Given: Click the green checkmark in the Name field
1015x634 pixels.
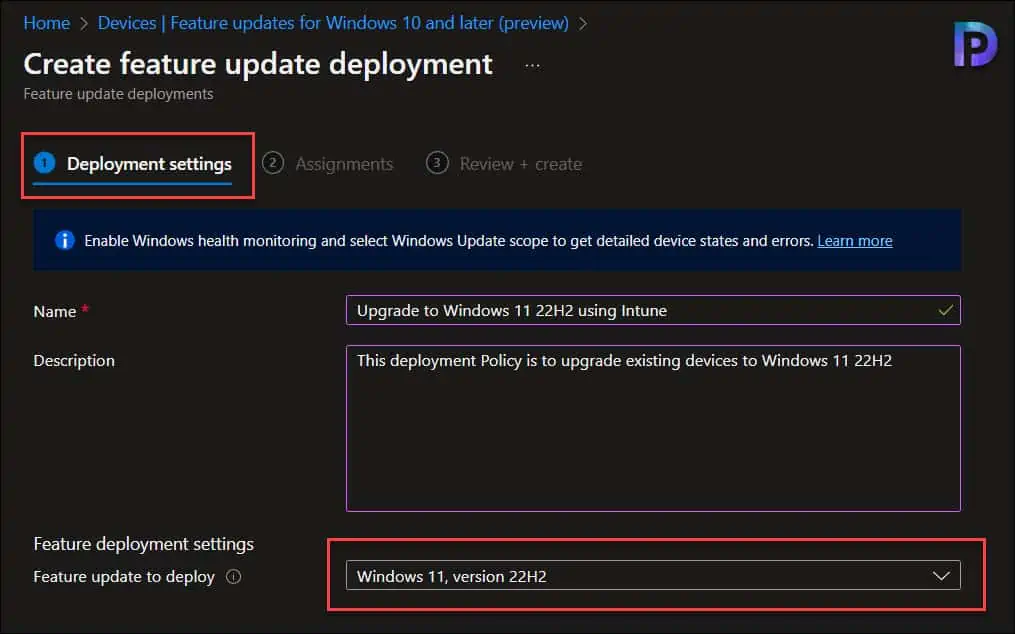Looking at the screenshot, I should coord(946,310).
